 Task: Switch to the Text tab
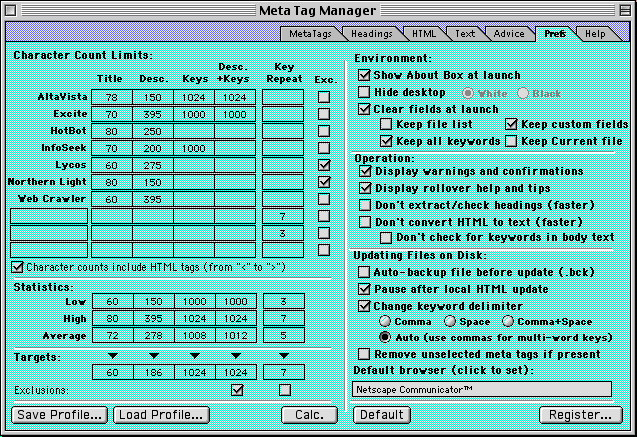tap(465, 34)
